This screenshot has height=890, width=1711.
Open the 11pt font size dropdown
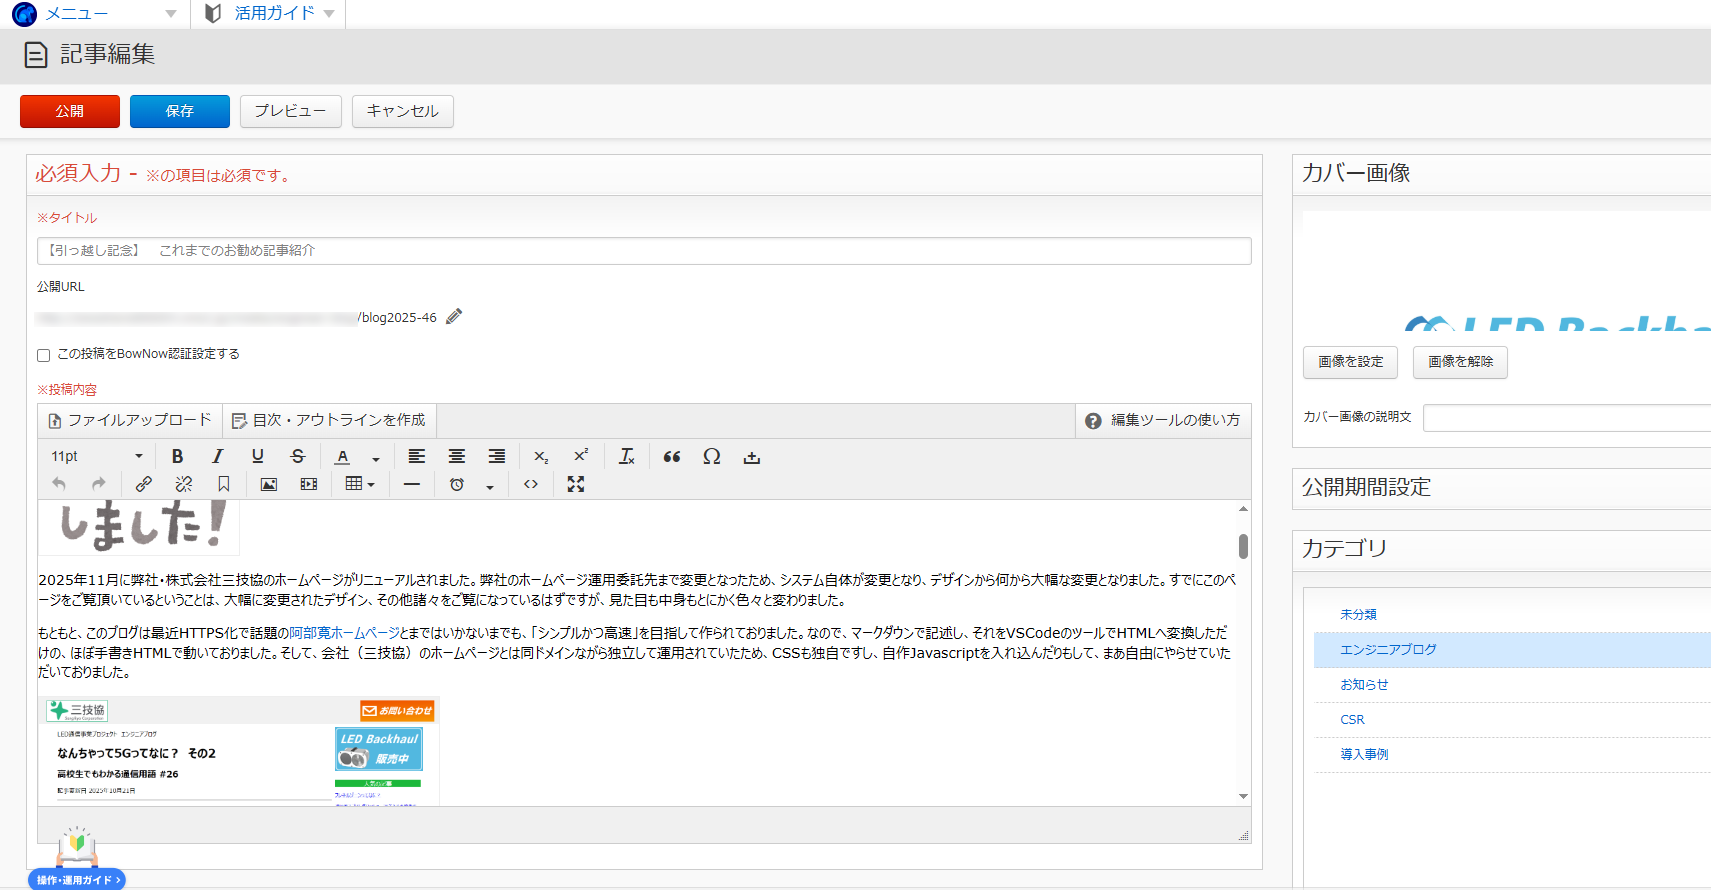click(x=96, y=456)
